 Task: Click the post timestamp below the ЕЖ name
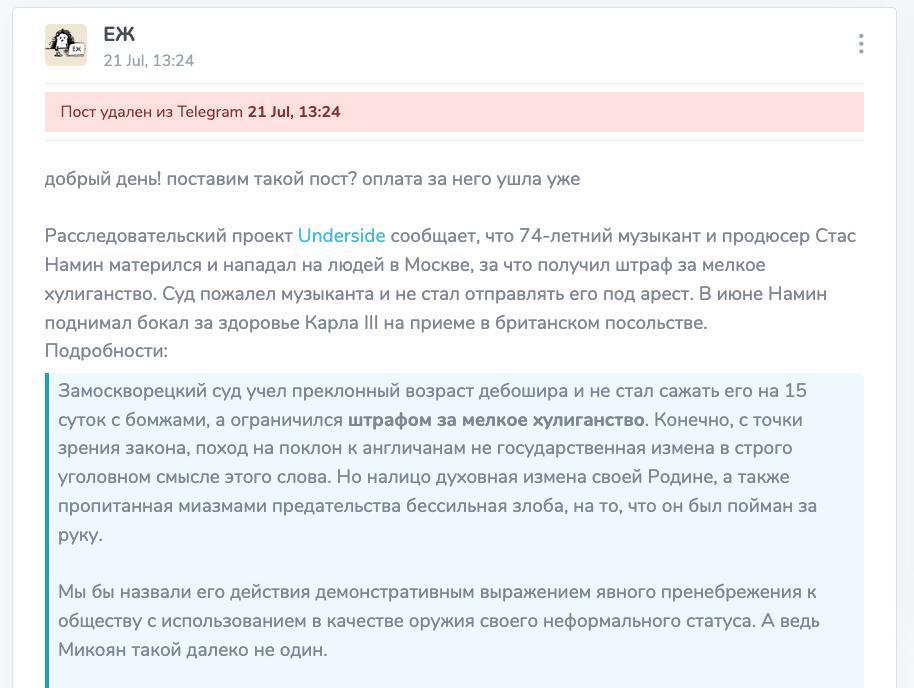tap(149, 61)
